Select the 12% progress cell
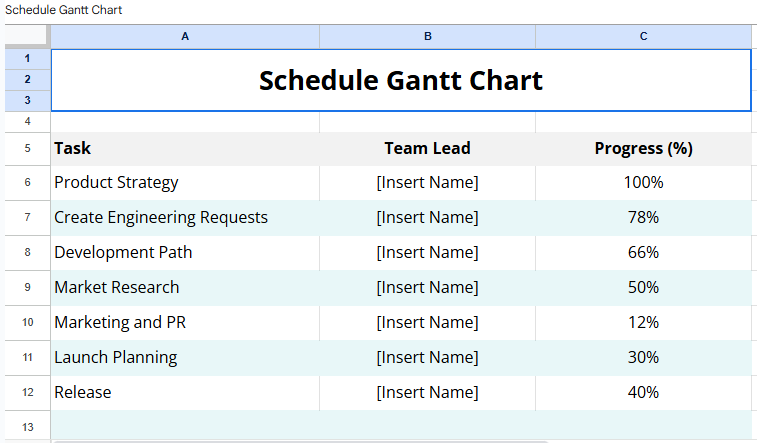757x443 pixels. coord(643,322)
